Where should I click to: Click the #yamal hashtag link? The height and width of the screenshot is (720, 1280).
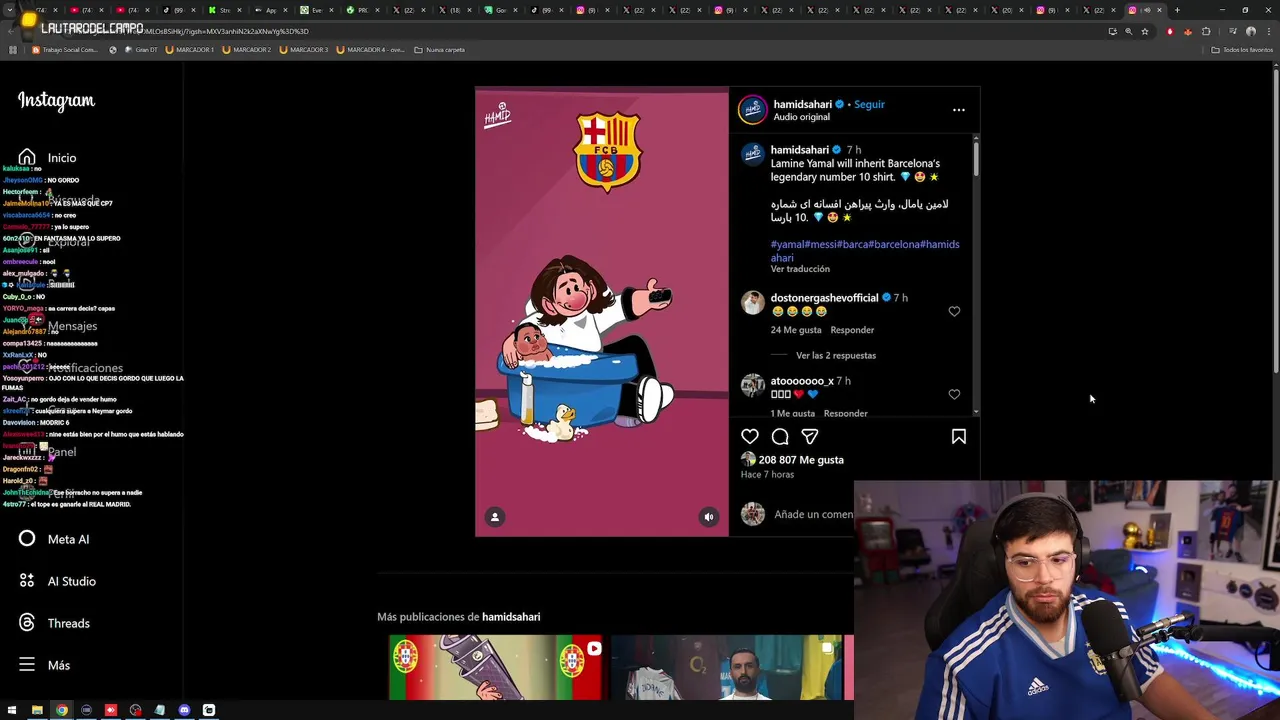tap(787, 244)
